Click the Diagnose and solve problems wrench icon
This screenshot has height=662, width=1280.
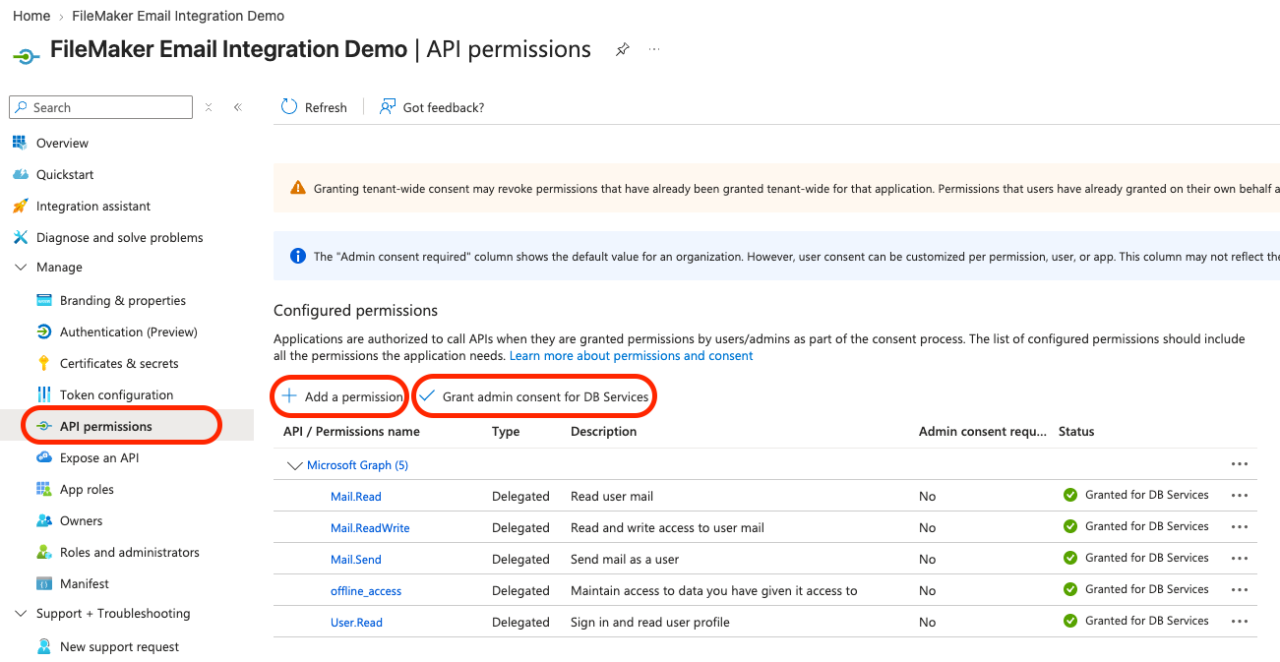(20, 237)
